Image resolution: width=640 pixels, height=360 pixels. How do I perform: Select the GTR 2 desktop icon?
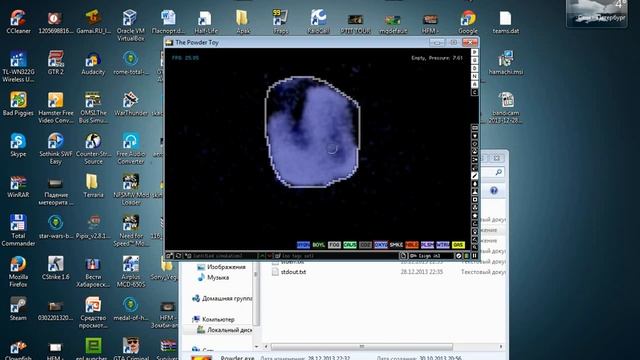[56, 63]
